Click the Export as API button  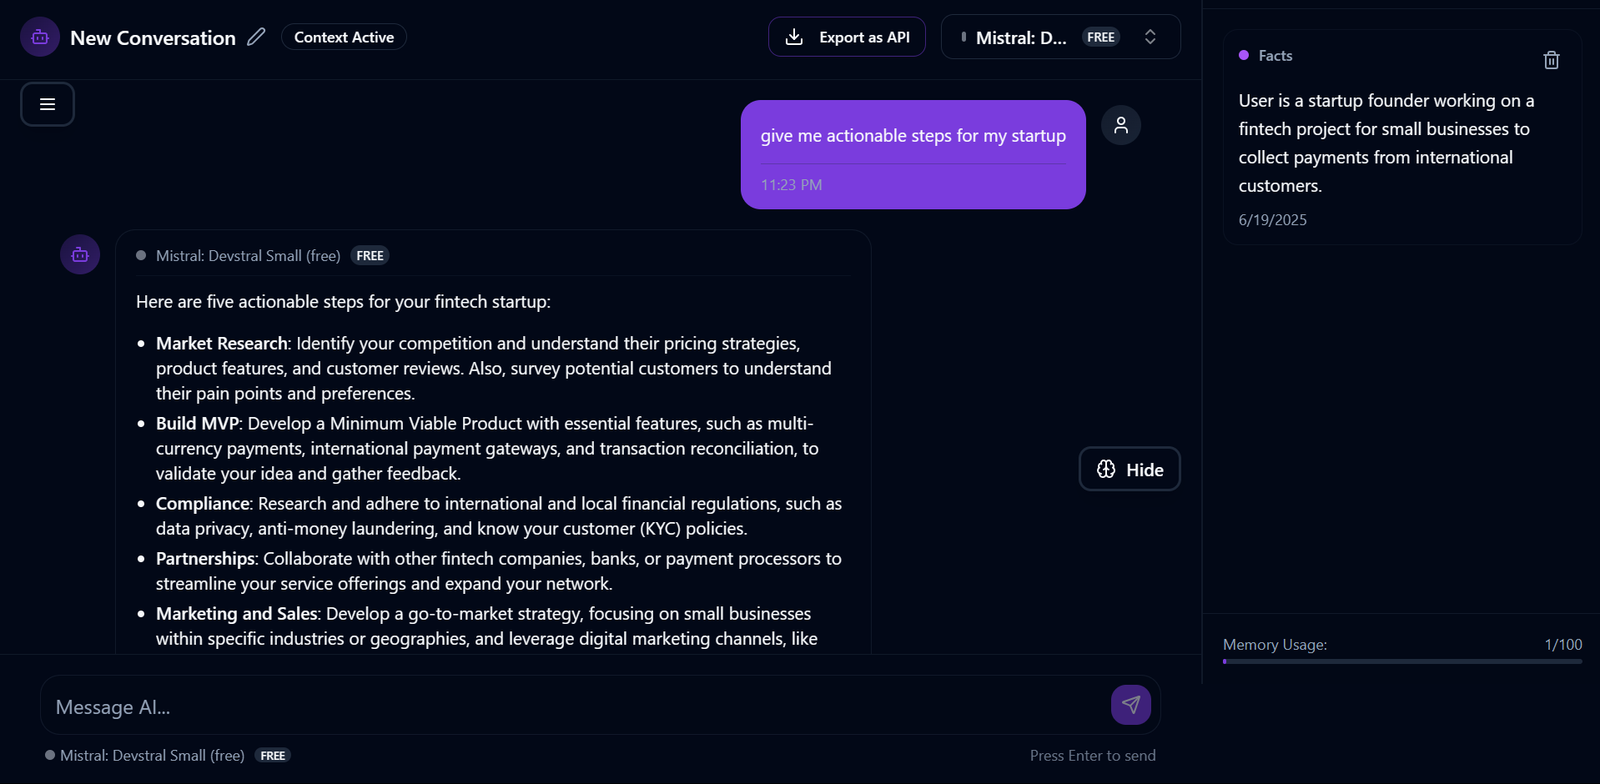click(846, 37)
